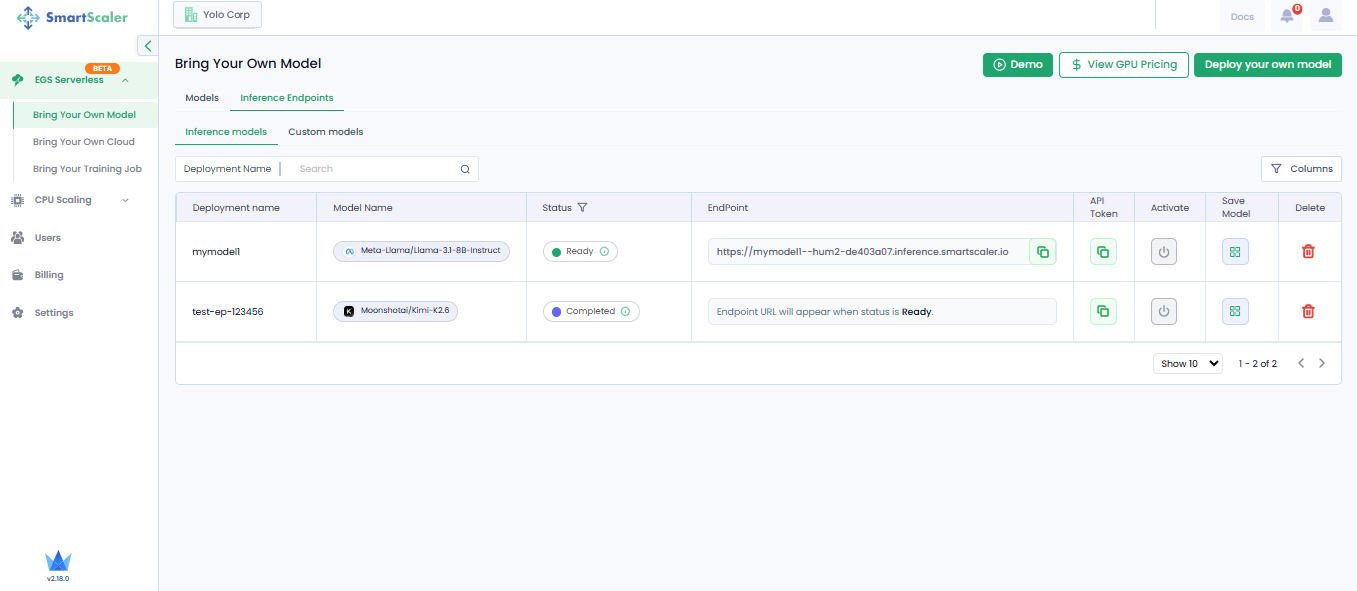Copy API token for mymodel1
This screenshot has width=1357, height=591.
[1103, 252]
